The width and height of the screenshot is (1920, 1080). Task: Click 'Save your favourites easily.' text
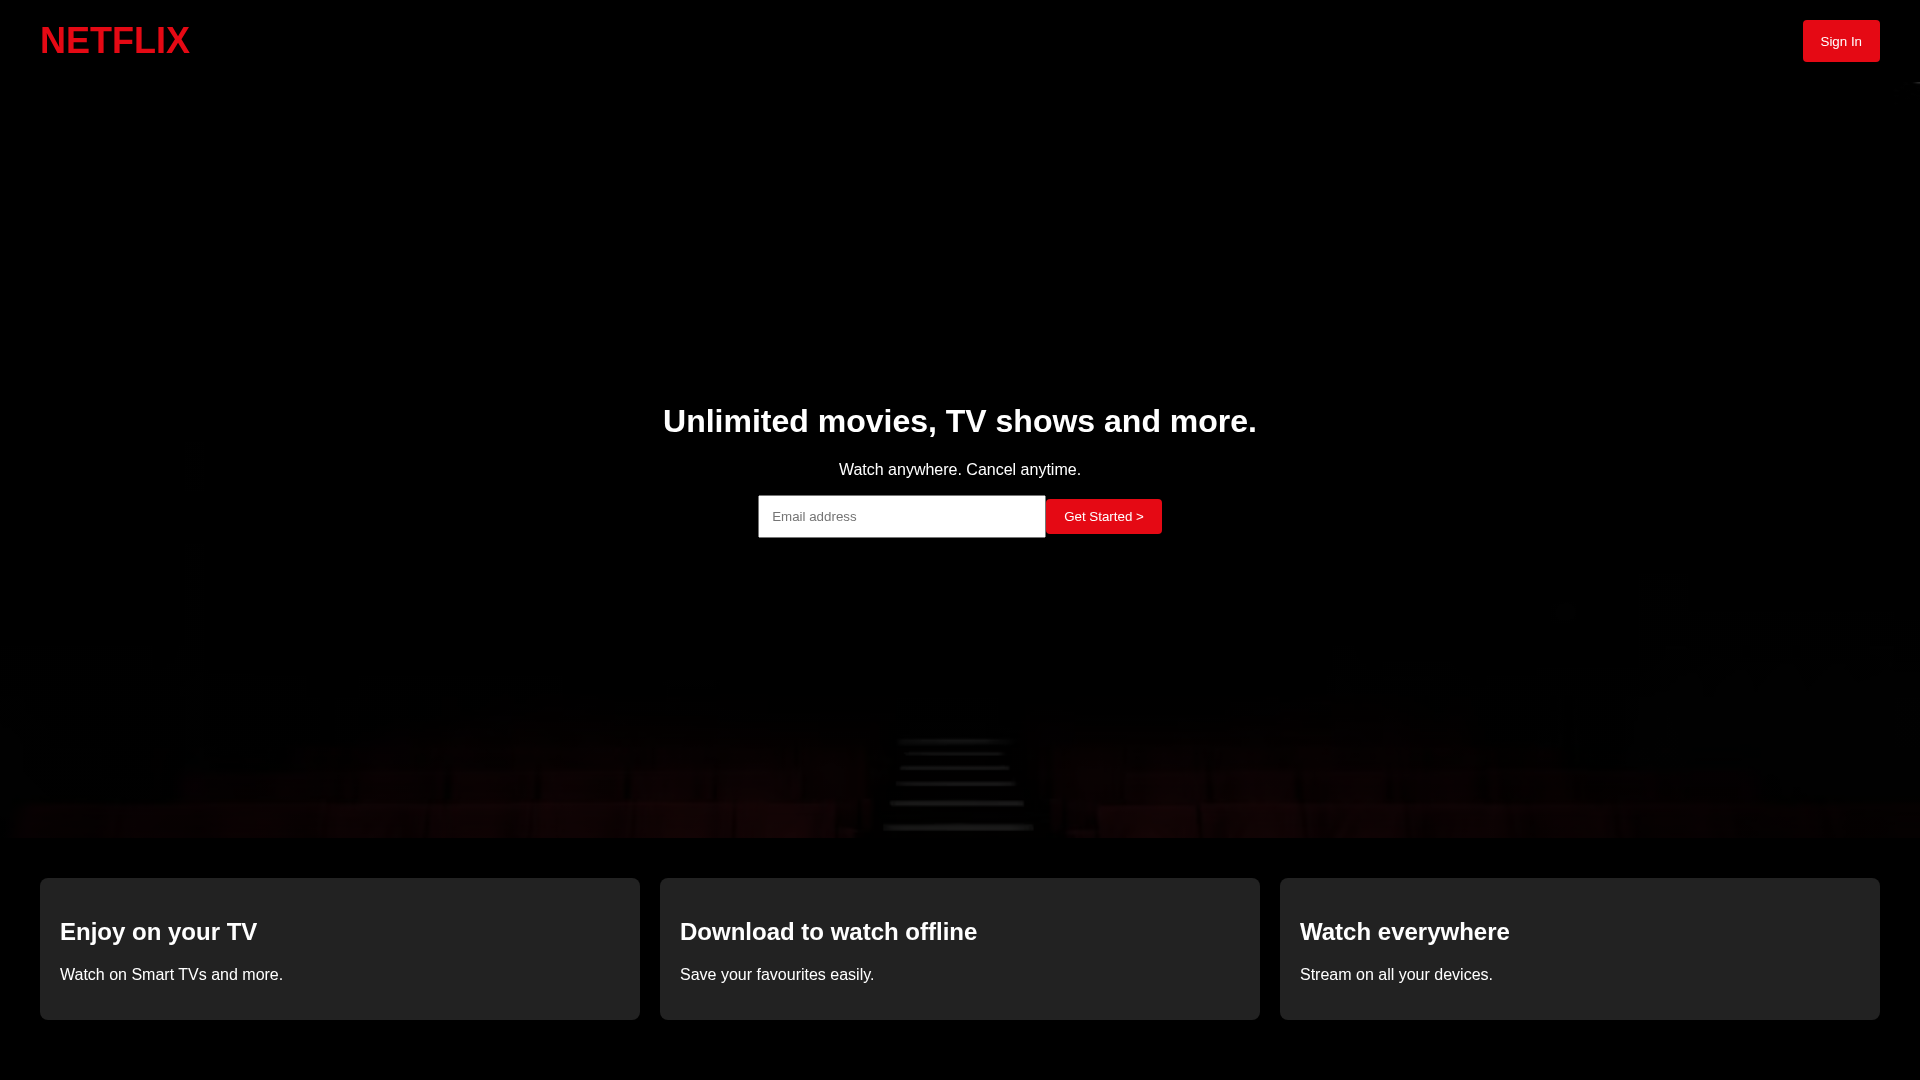(777, 974)
